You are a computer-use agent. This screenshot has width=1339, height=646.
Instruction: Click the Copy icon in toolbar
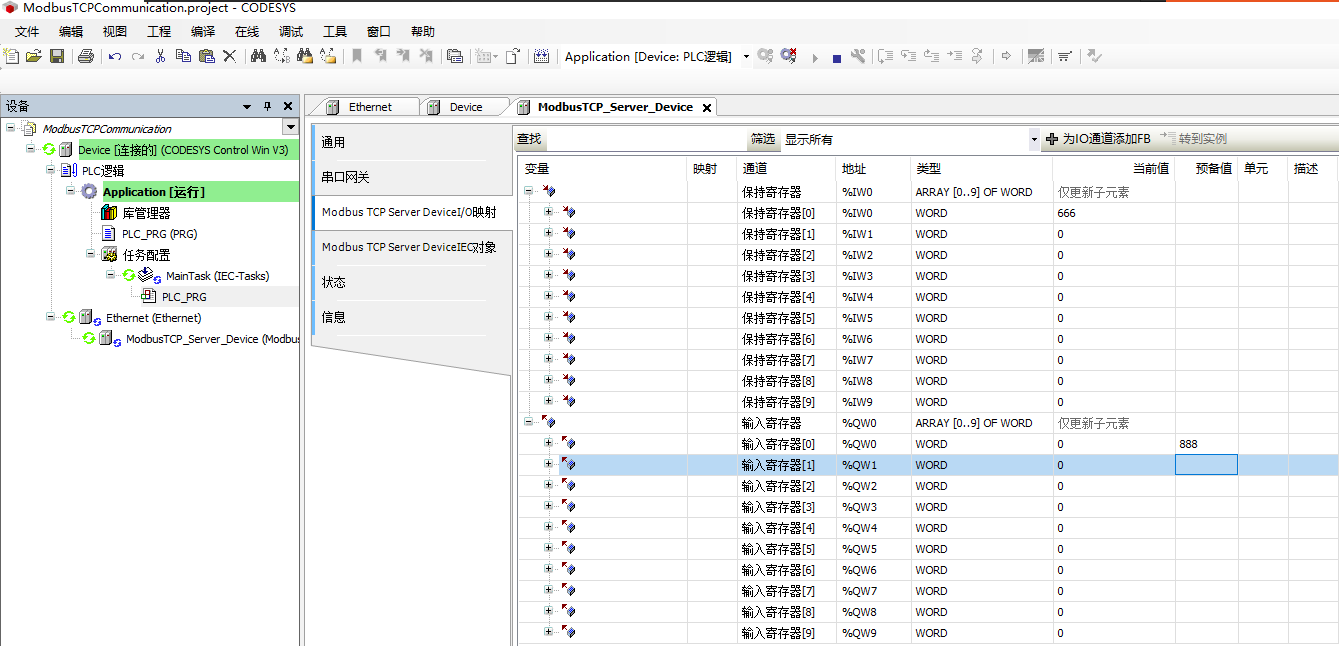[x=183, y=56]
